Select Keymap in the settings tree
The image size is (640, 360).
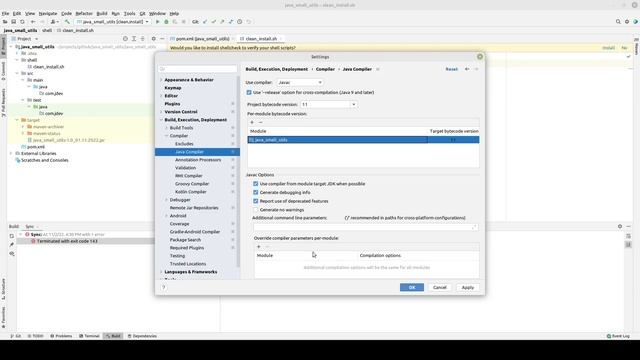coord(173,88)
